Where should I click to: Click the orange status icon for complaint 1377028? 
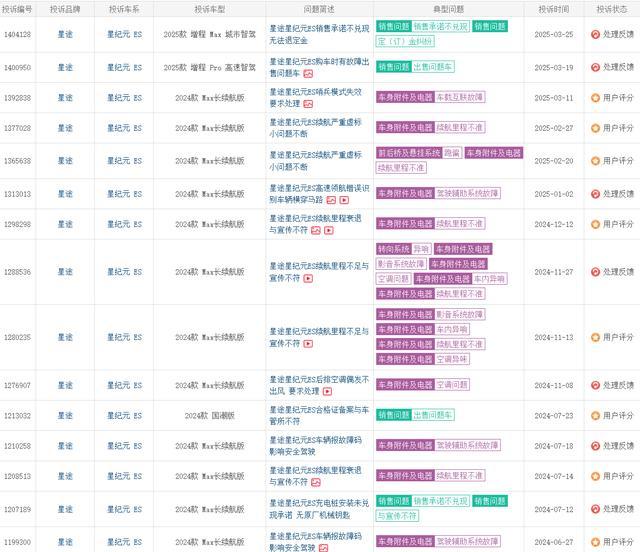tap(596, 128)
